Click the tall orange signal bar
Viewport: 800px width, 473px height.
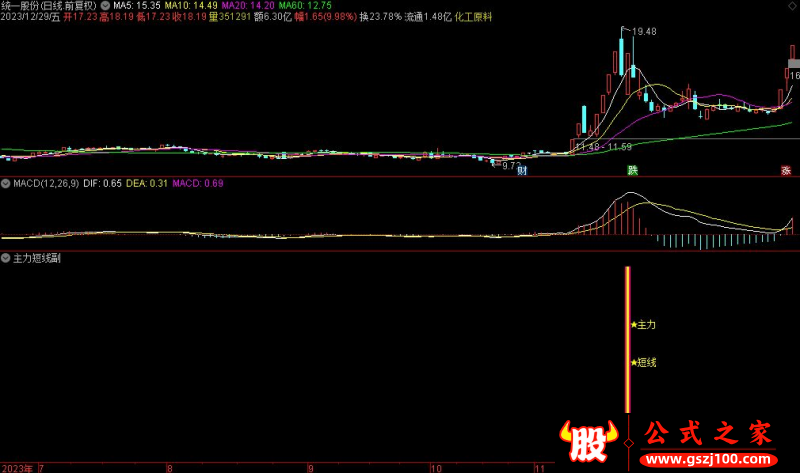[627, 340]
